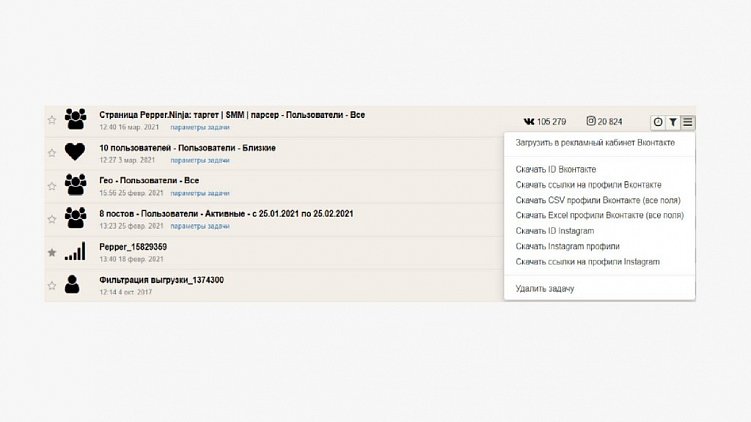Click Instagram count 20 824
751x422 pixels.
pos(604,122)
